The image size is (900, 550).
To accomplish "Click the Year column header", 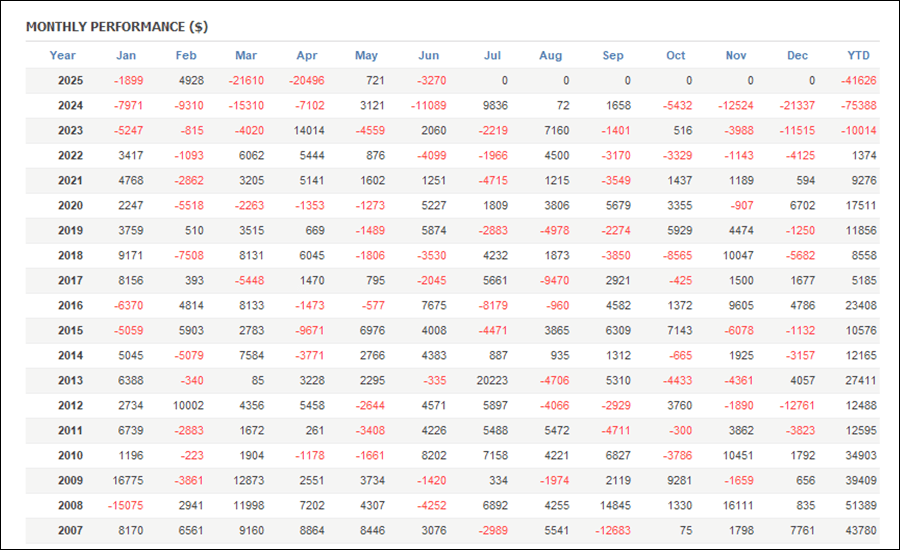I will [x=62, y=56].
